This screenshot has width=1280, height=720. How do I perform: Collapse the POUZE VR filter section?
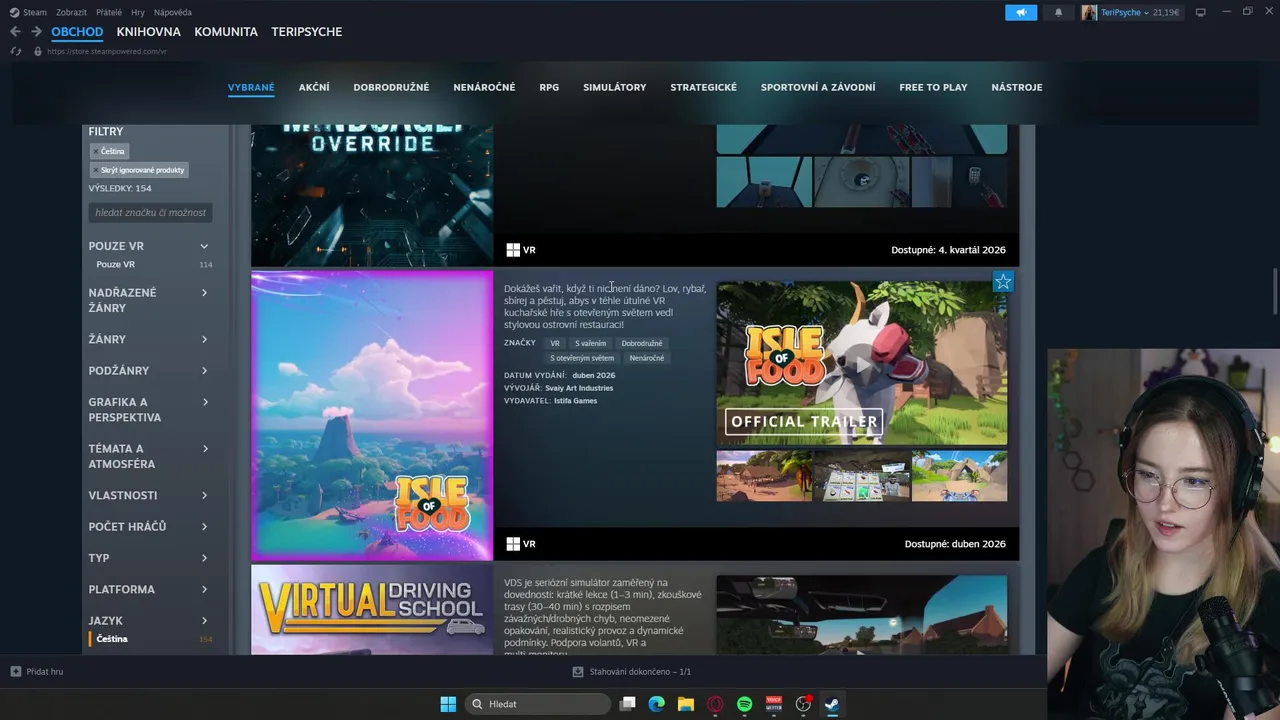(150, 246)
